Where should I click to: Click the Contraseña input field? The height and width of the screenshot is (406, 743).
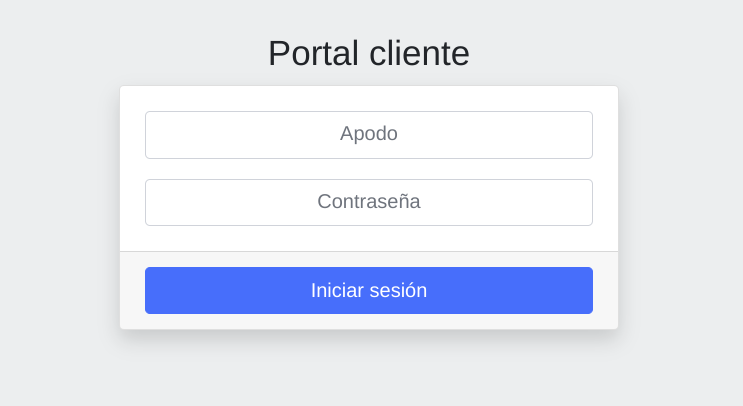pos(368,202)
